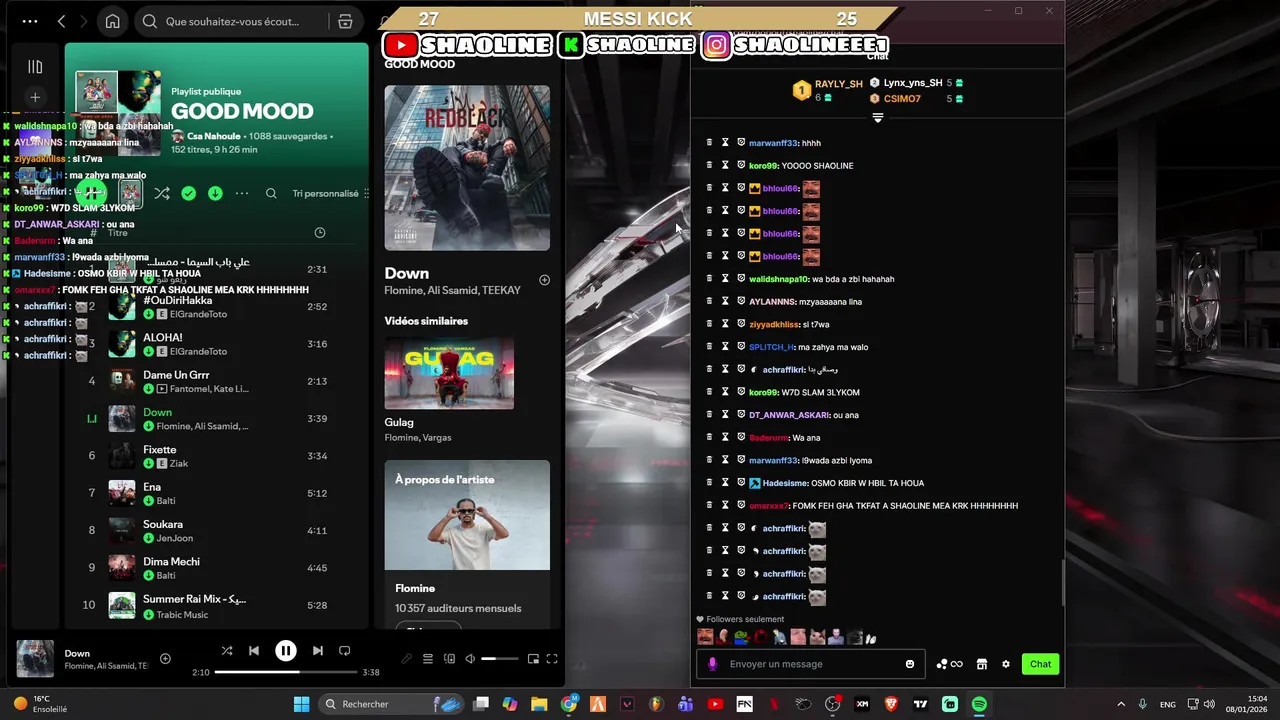Click username 'koro99' on 'YOOOO SHAOLINE' message
This screenshot has width=1280, height=720.
pyautogui.click(x=763, y=166)
